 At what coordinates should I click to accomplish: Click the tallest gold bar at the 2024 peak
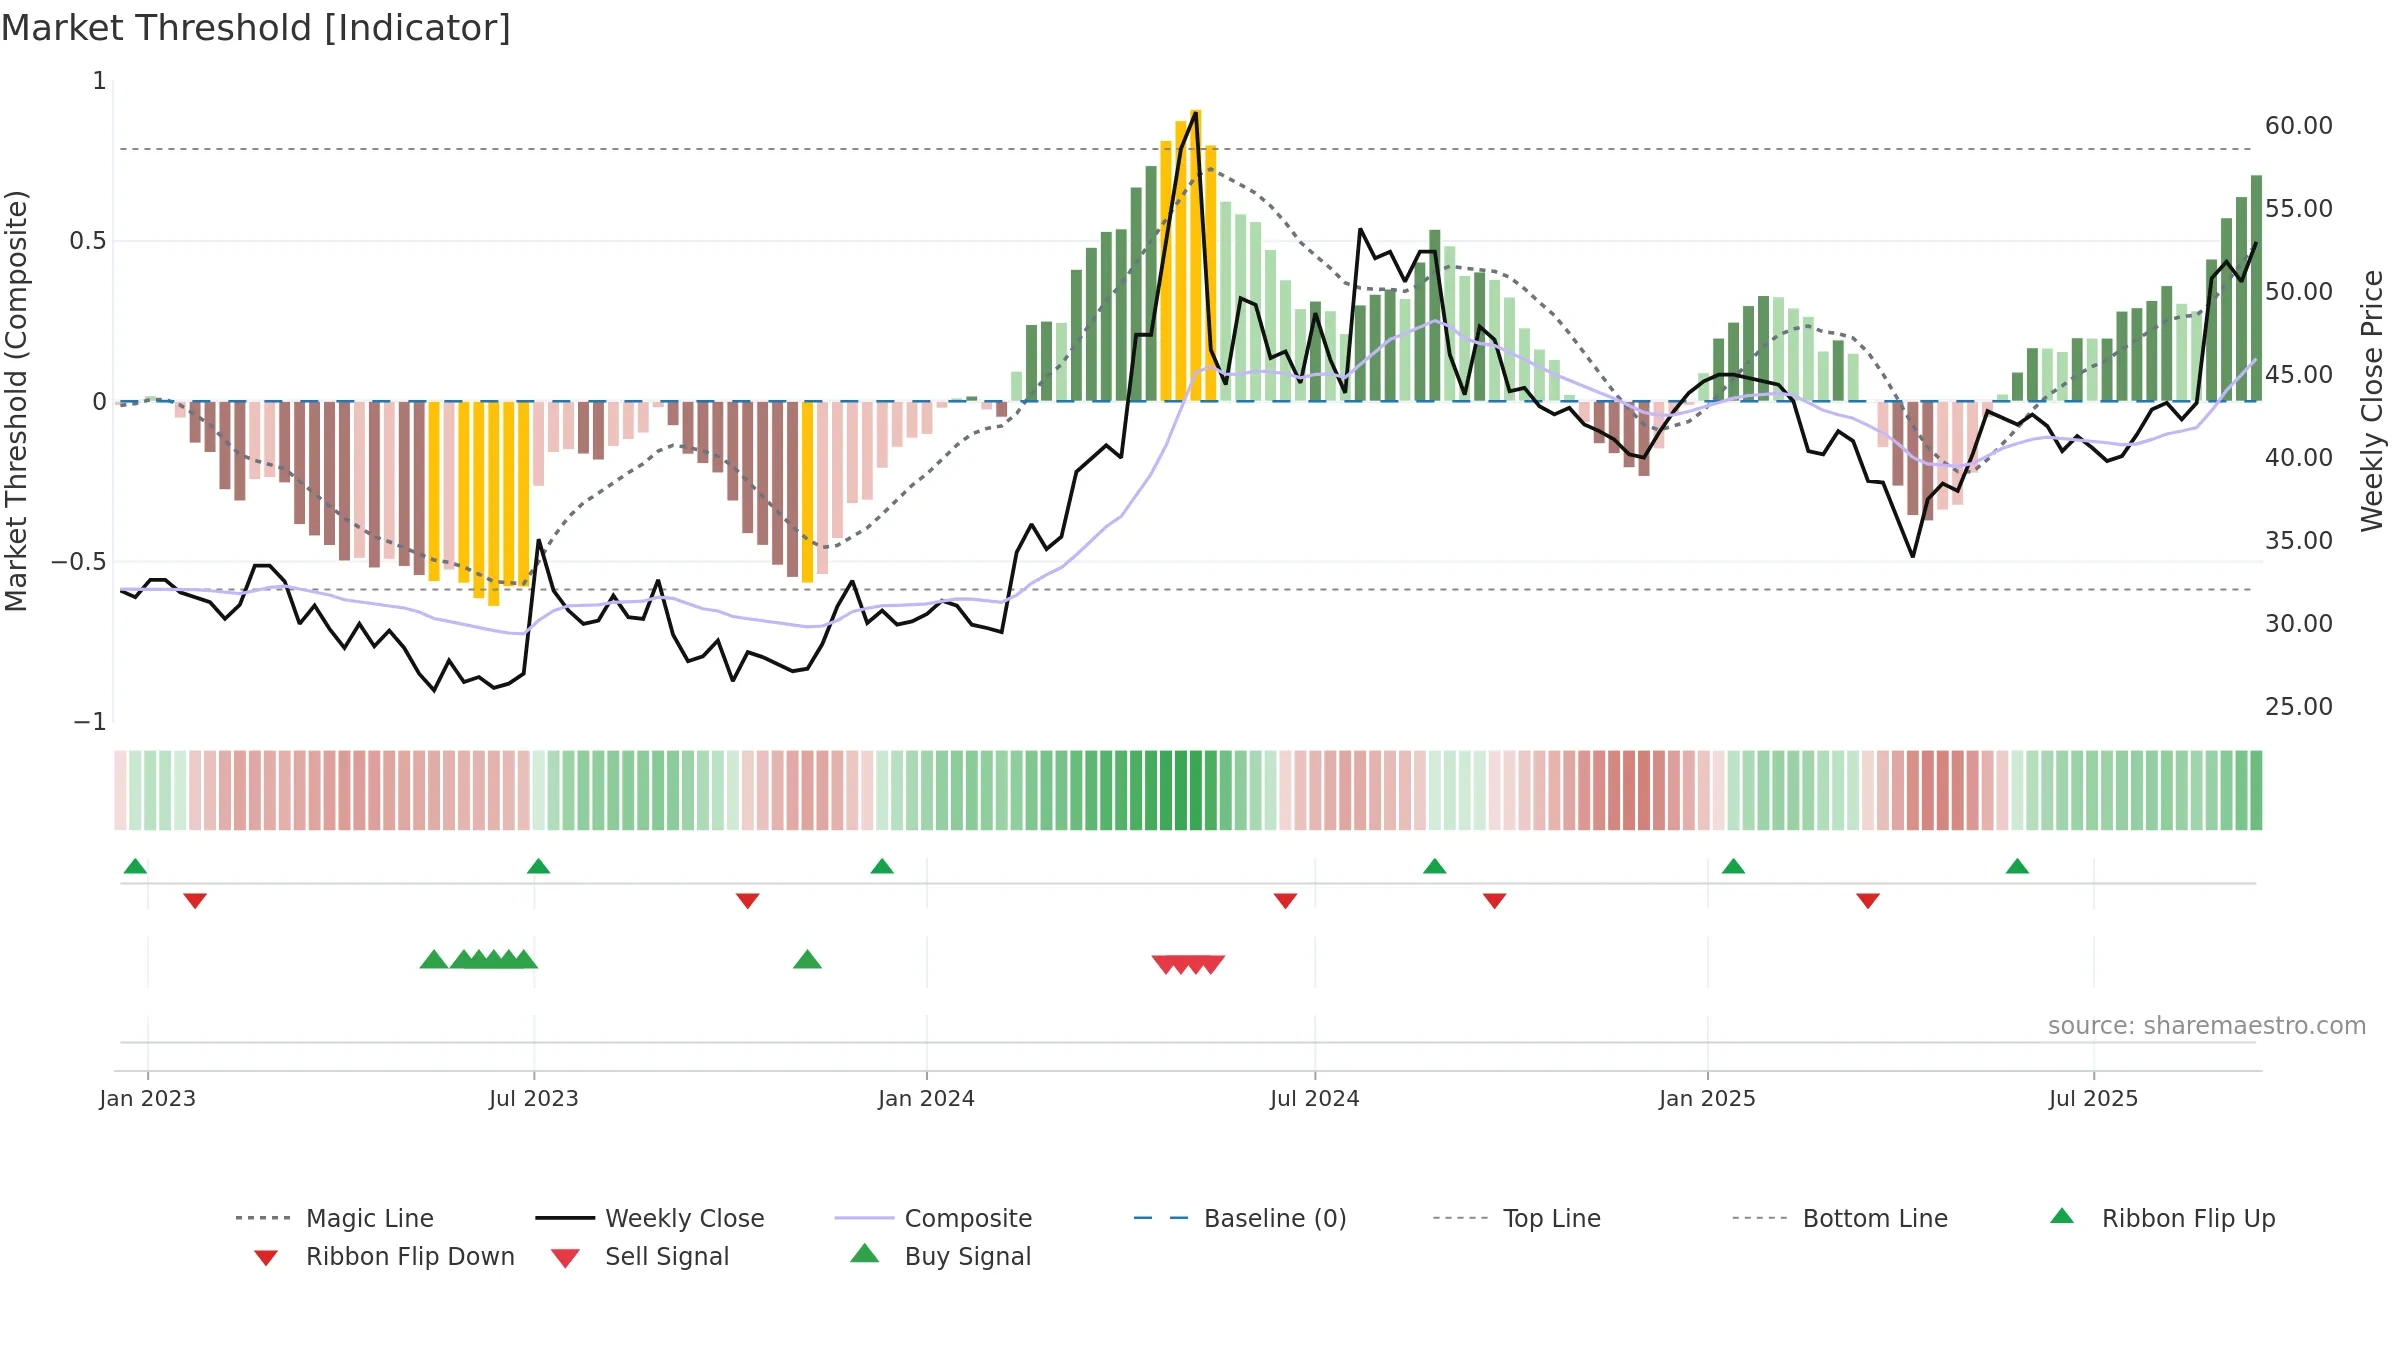pyautogui.click(x=1196, y=255)
